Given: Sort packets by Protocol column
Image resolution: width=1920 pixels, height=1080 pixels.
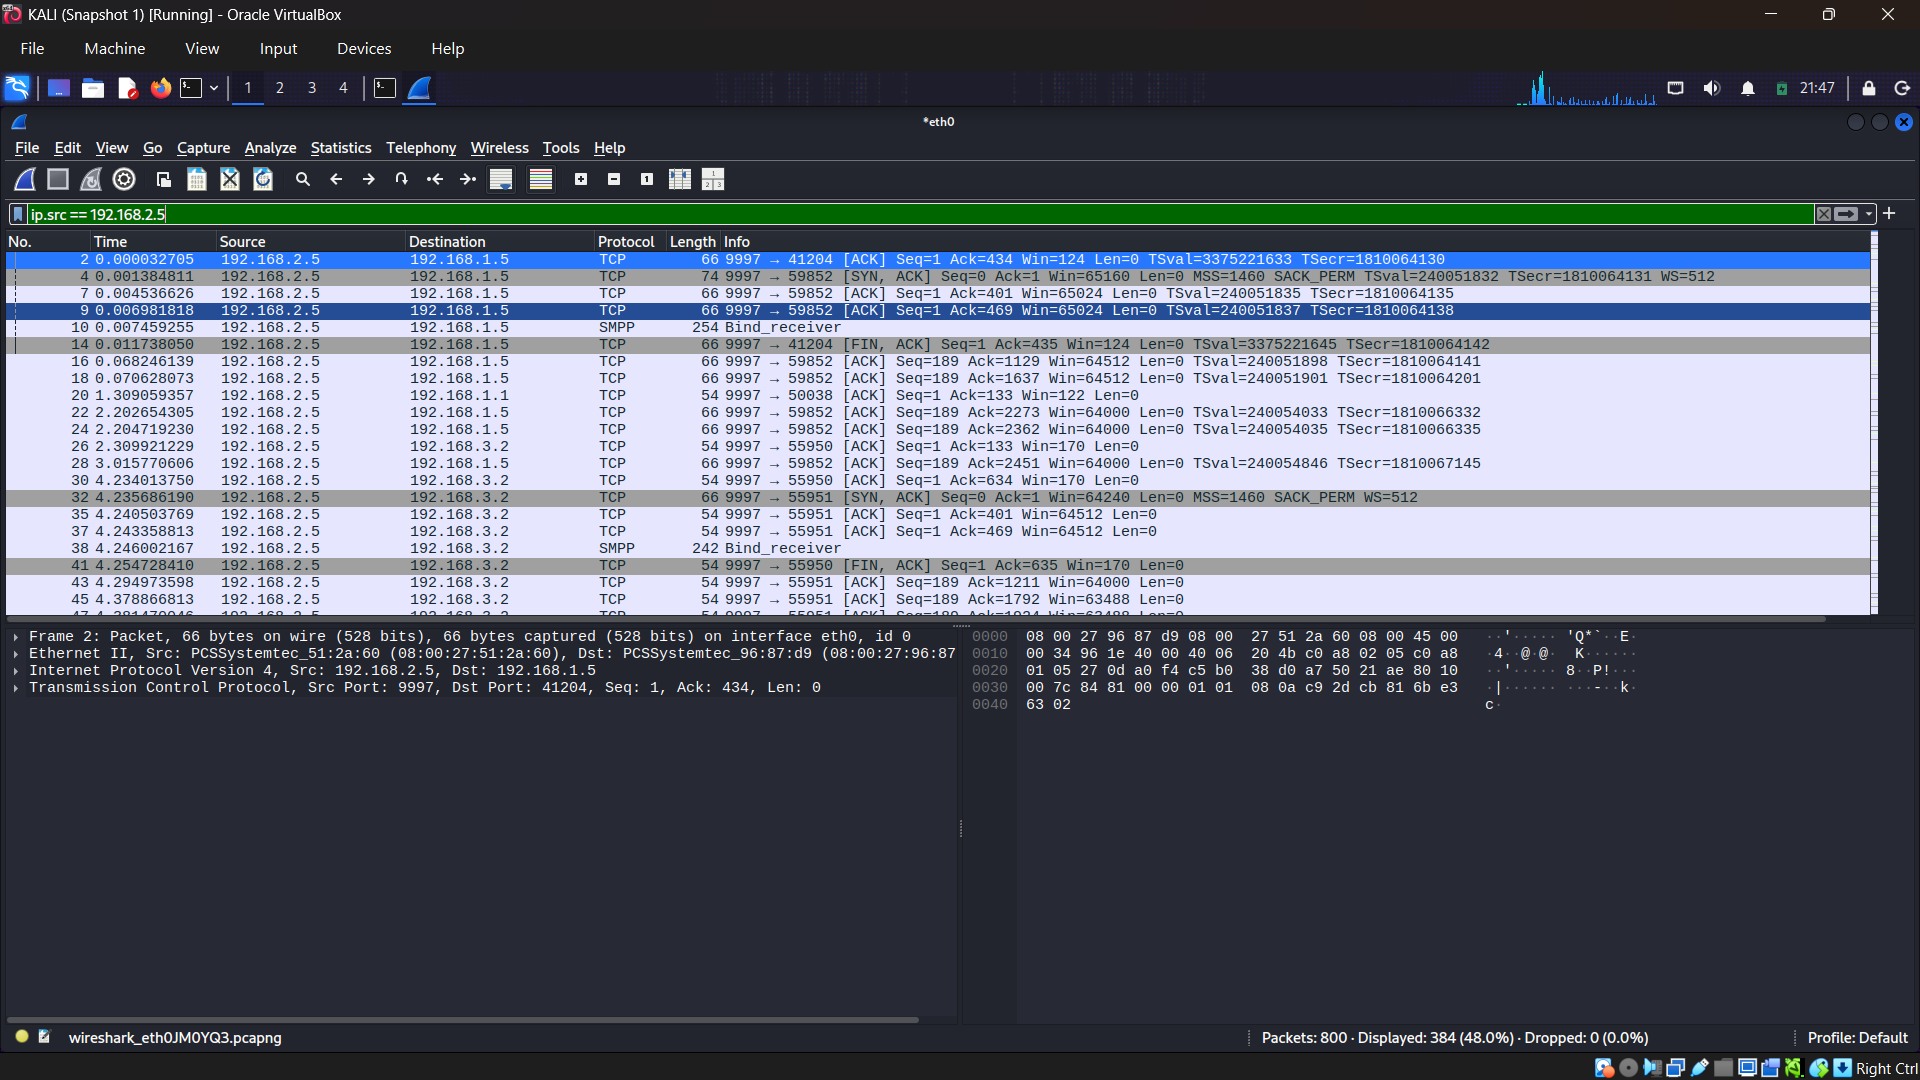Looking at the screenshot, I should pos(630,242).
